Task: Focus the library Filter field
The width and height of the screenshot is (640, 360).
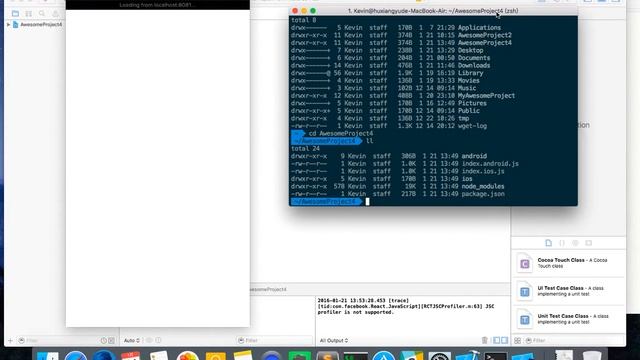Action: pyautogui.click(x=573, y=340)
